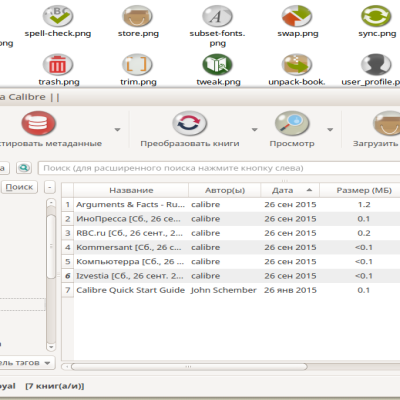The height and width of the screenshot is (400, 400).
Task: Click the edit metadata toolbar icon
Action: click(x=38, y=123)
